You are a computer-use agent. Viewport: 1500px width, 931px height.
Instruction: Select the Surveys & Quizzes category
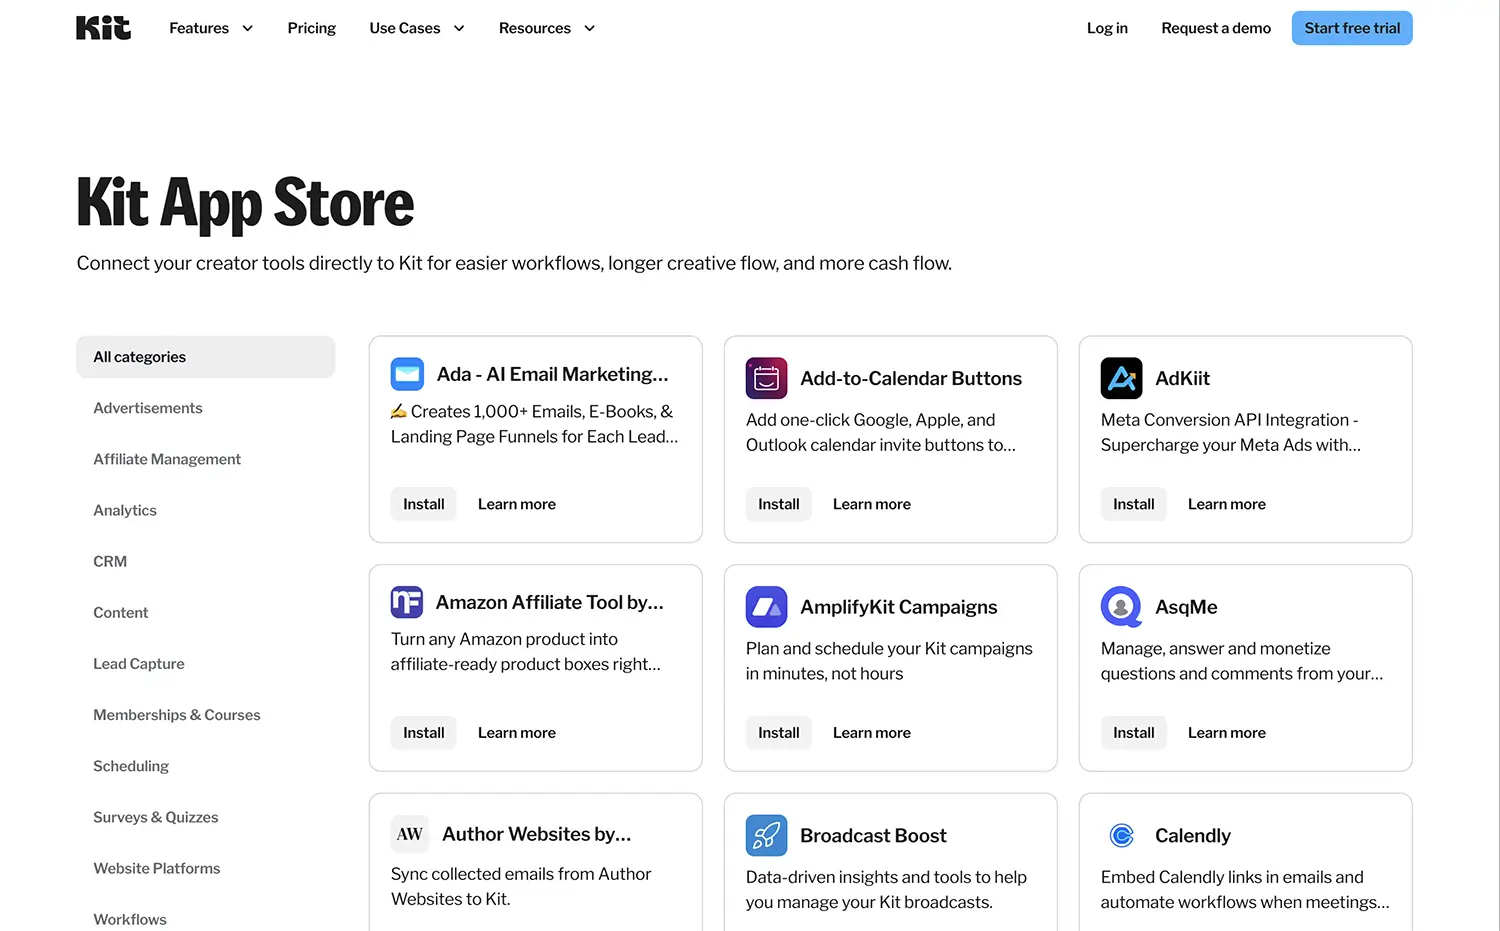pos(156,817)
